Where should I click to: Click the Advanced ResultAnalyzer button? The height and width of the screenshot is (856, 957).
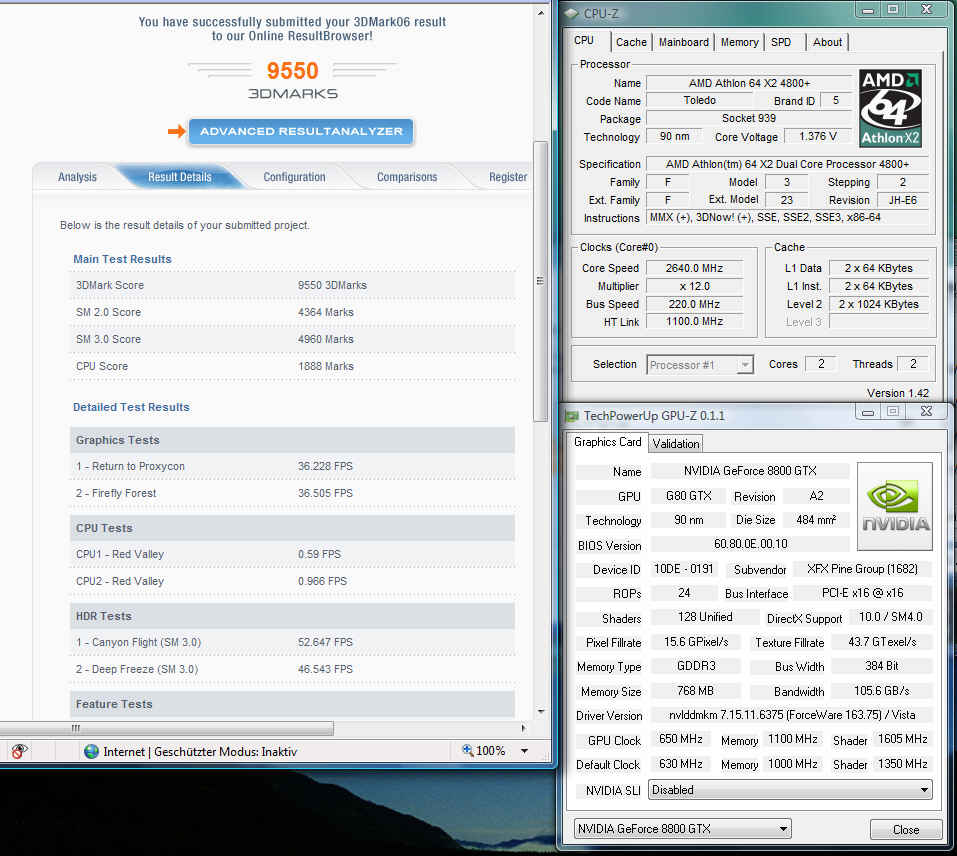coord(301,131)
